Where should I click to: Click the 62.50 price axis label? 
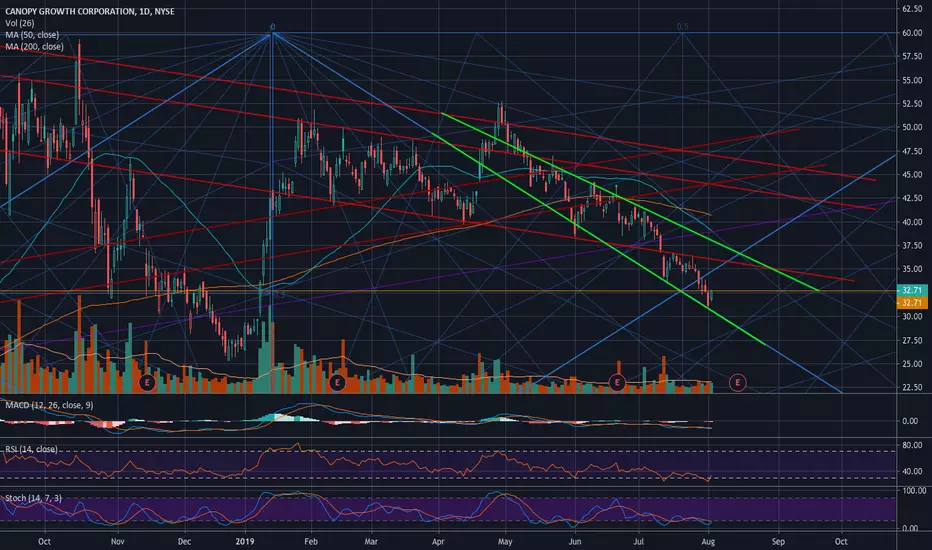912,9
